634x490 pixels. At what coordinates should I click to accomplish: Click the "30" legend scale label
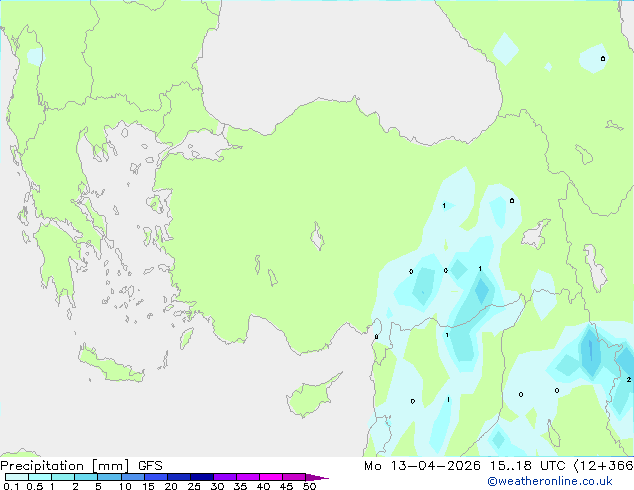click(217, 486)
